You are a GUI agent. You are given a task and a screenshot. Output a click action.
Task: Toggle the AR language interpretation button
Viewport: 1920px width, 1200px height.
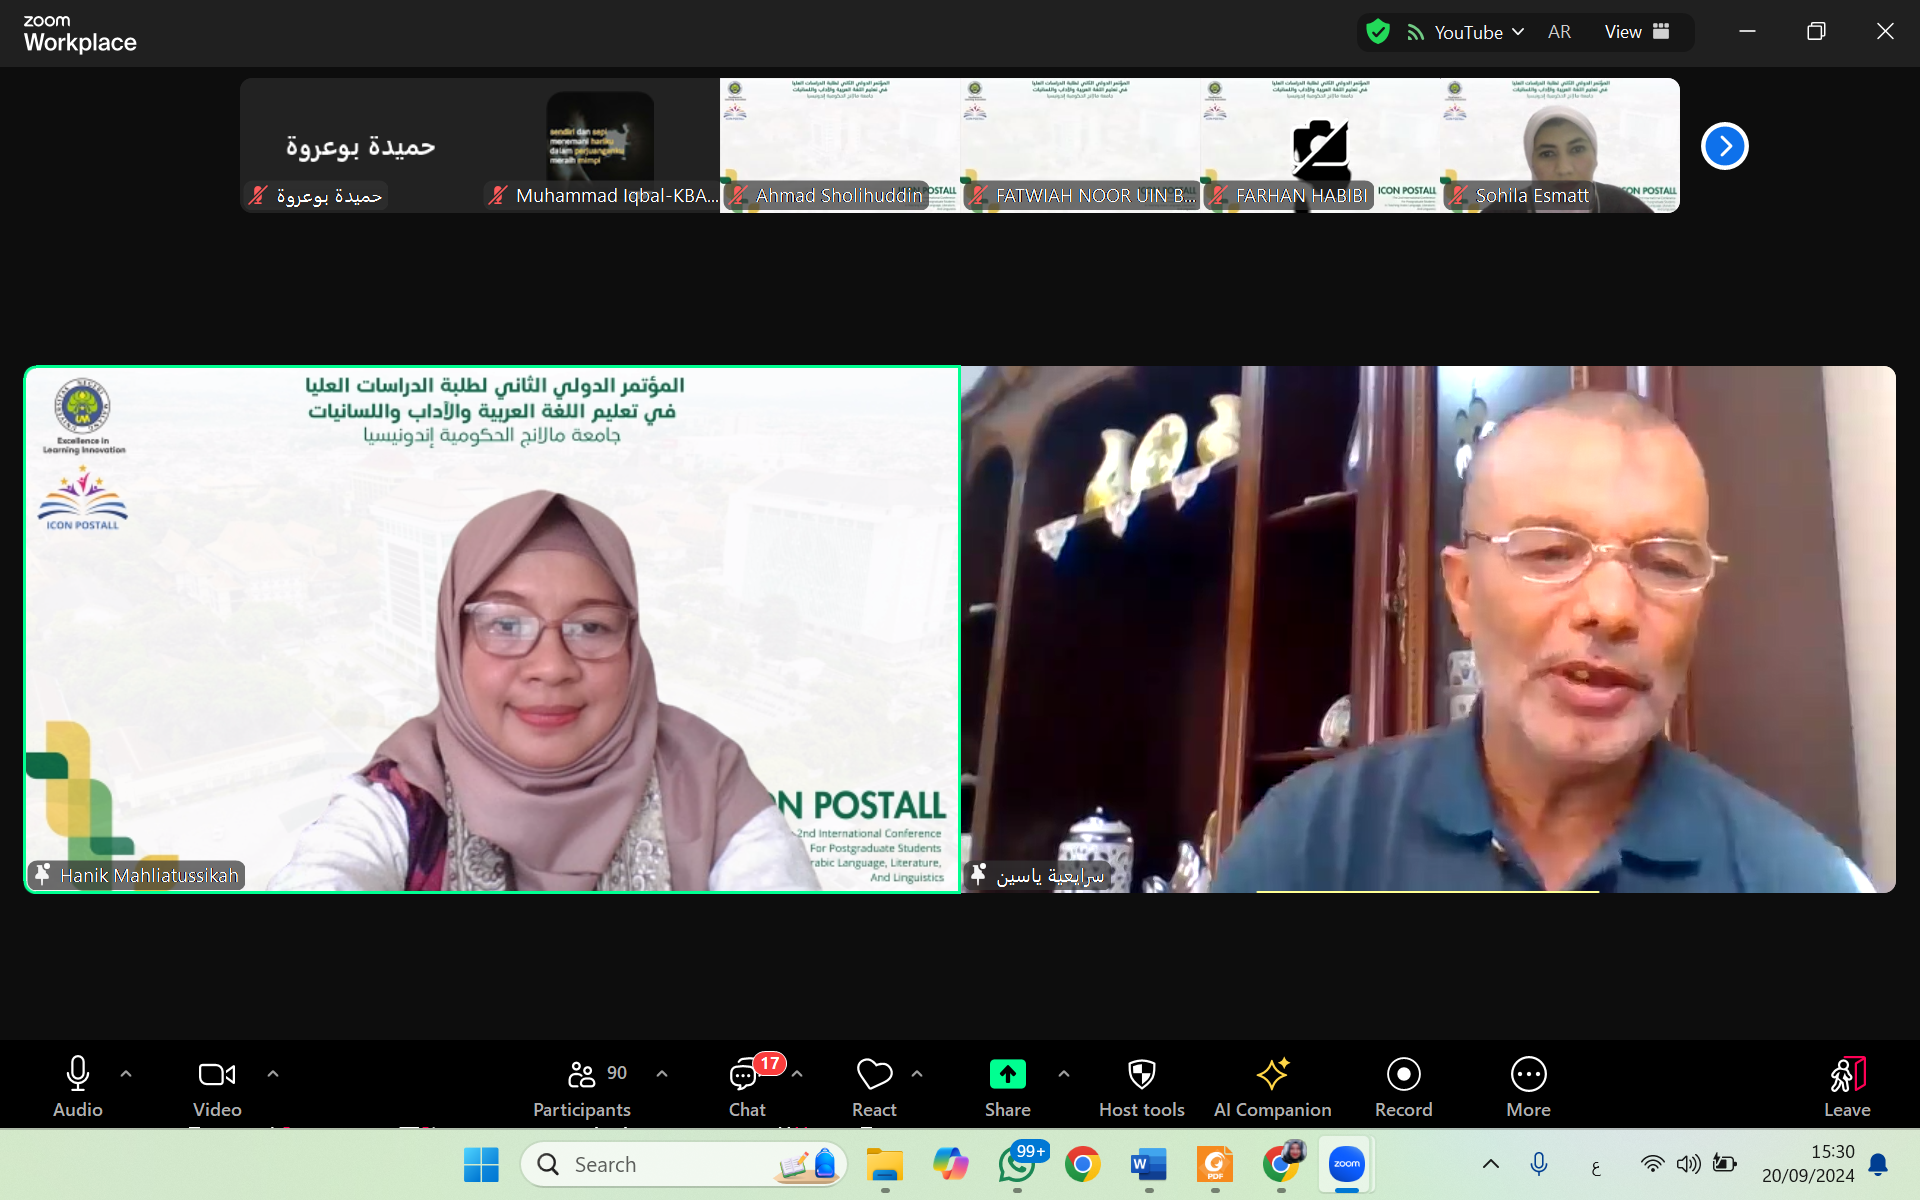[1559, 32]
